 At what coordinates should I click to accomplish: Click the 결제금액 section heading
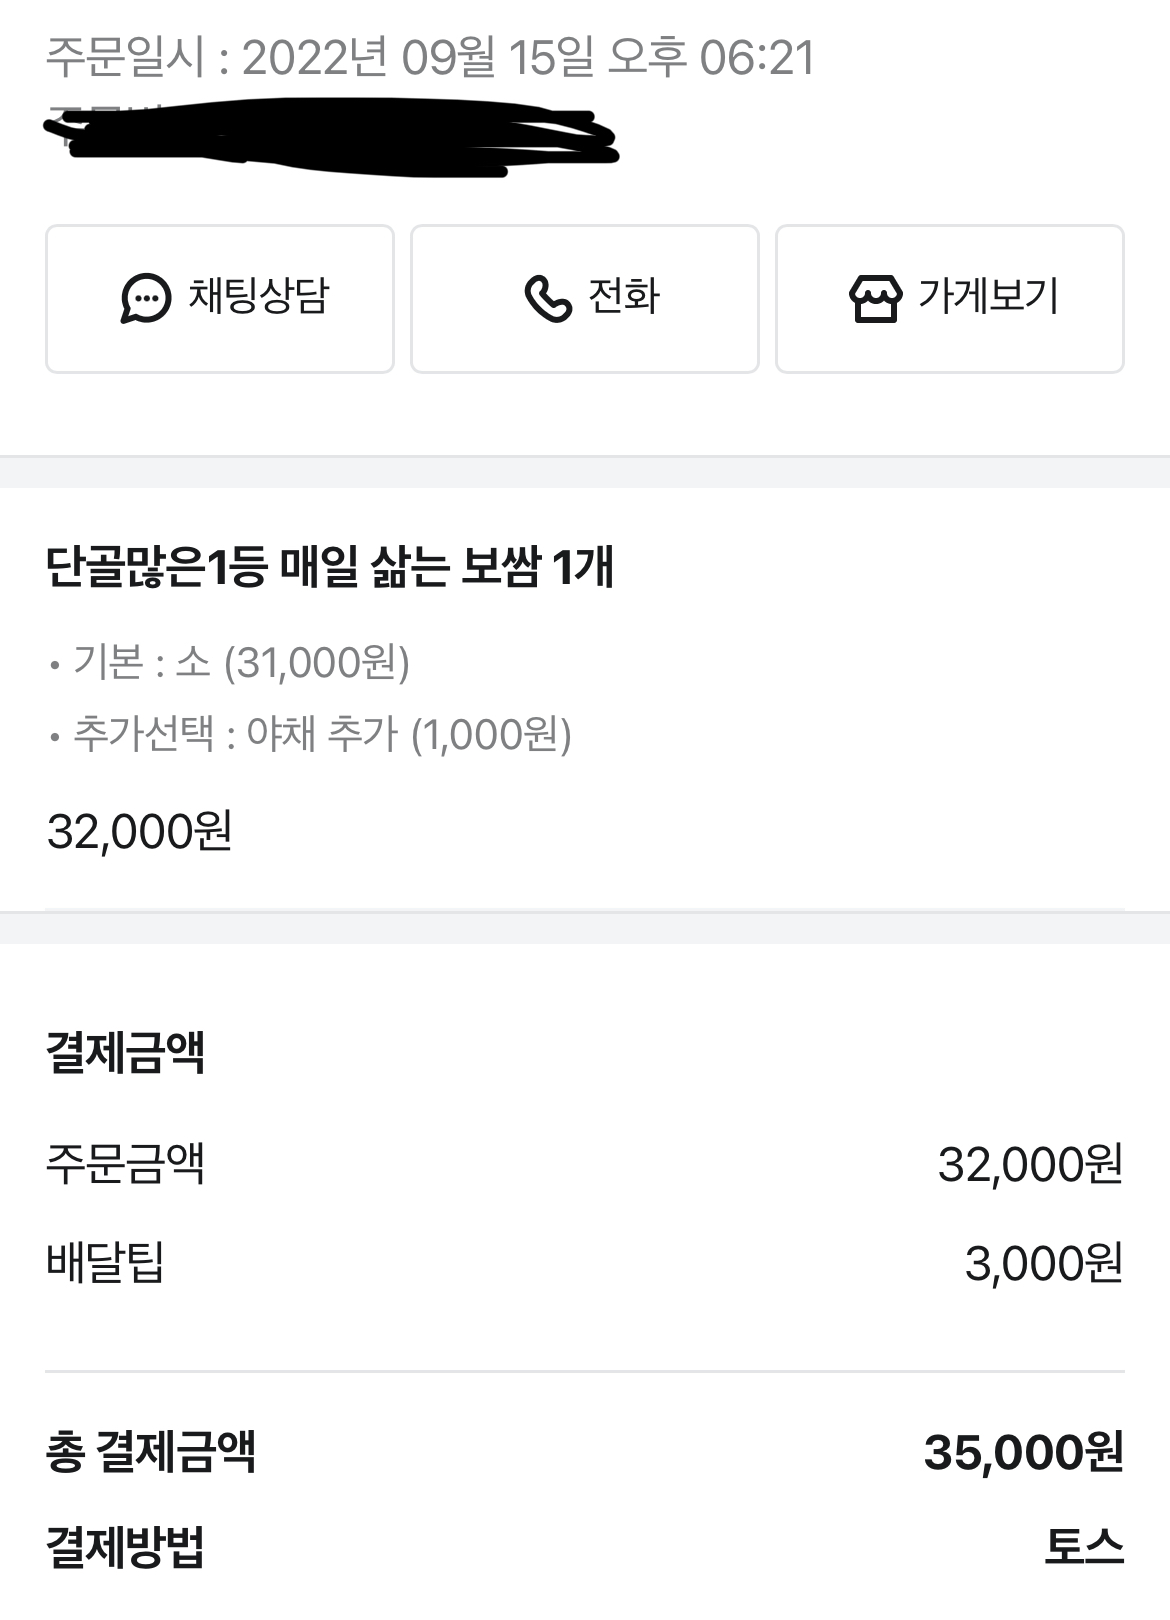pos(126,1052)
